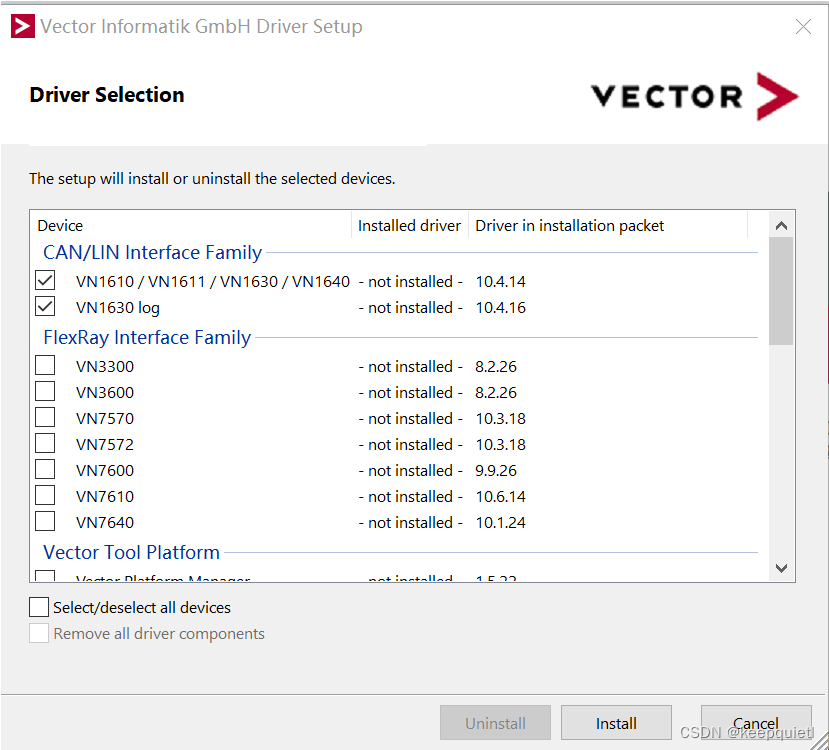
Task: Click packet version 10.1.24
Action: (x=500, y=523)
